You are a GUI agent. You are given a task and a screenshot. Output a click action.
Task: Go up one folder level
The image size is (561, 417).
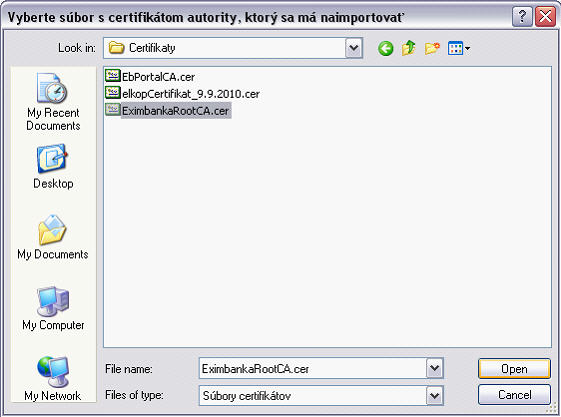409,48
